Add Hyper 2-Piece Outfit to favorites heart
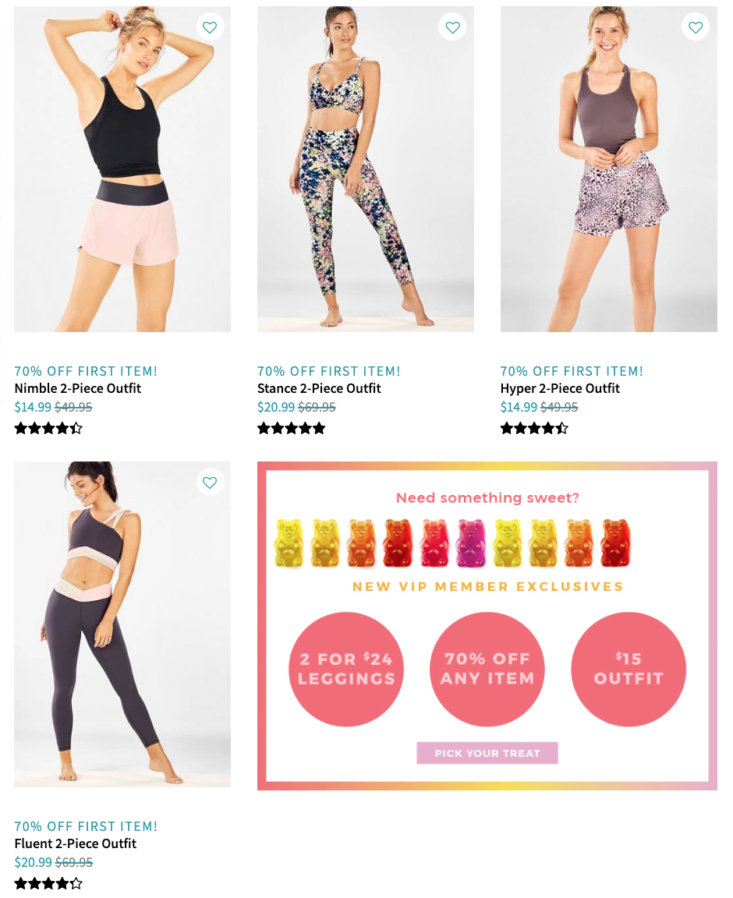The width and height of the screenshot is (733, 898). click(x=695, y=27)
